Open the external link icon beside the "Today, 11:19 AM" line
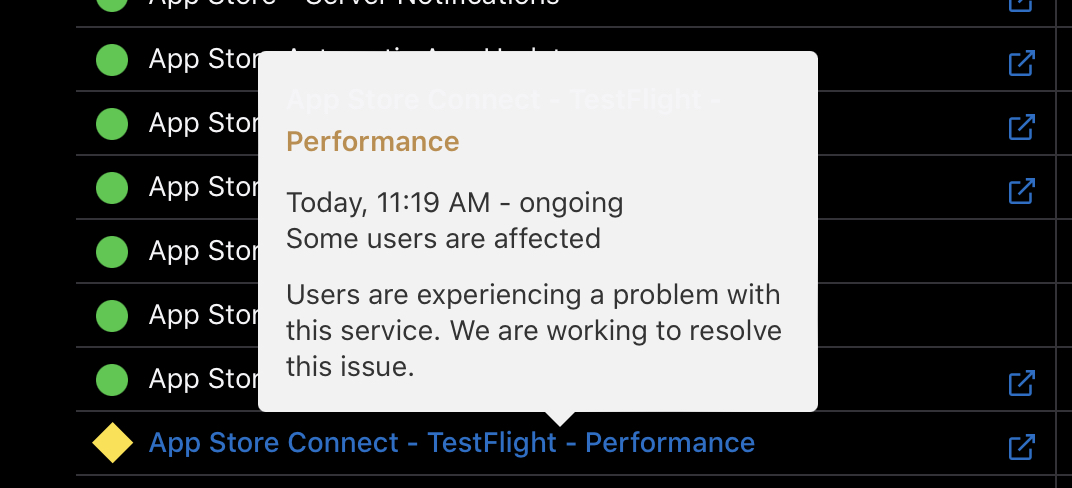Image resolution: width=1072 pixels, height=488 pixels. [x=1021, y=190]
